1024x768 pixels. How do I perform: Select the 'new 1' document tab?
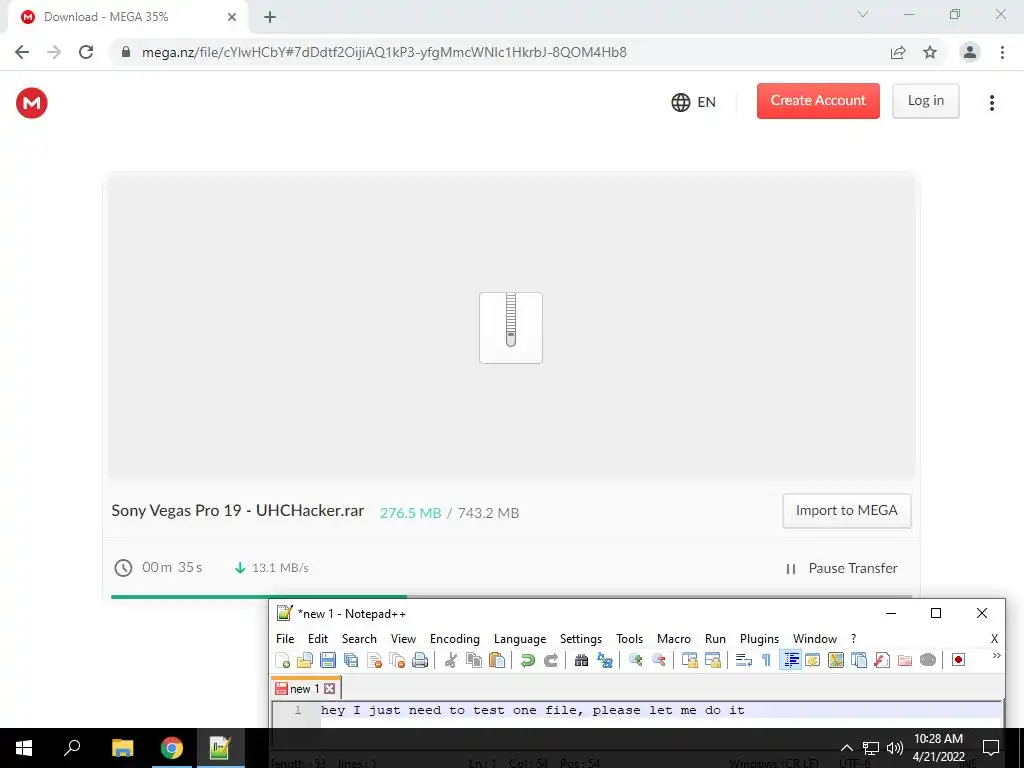(x=305, y=688)
